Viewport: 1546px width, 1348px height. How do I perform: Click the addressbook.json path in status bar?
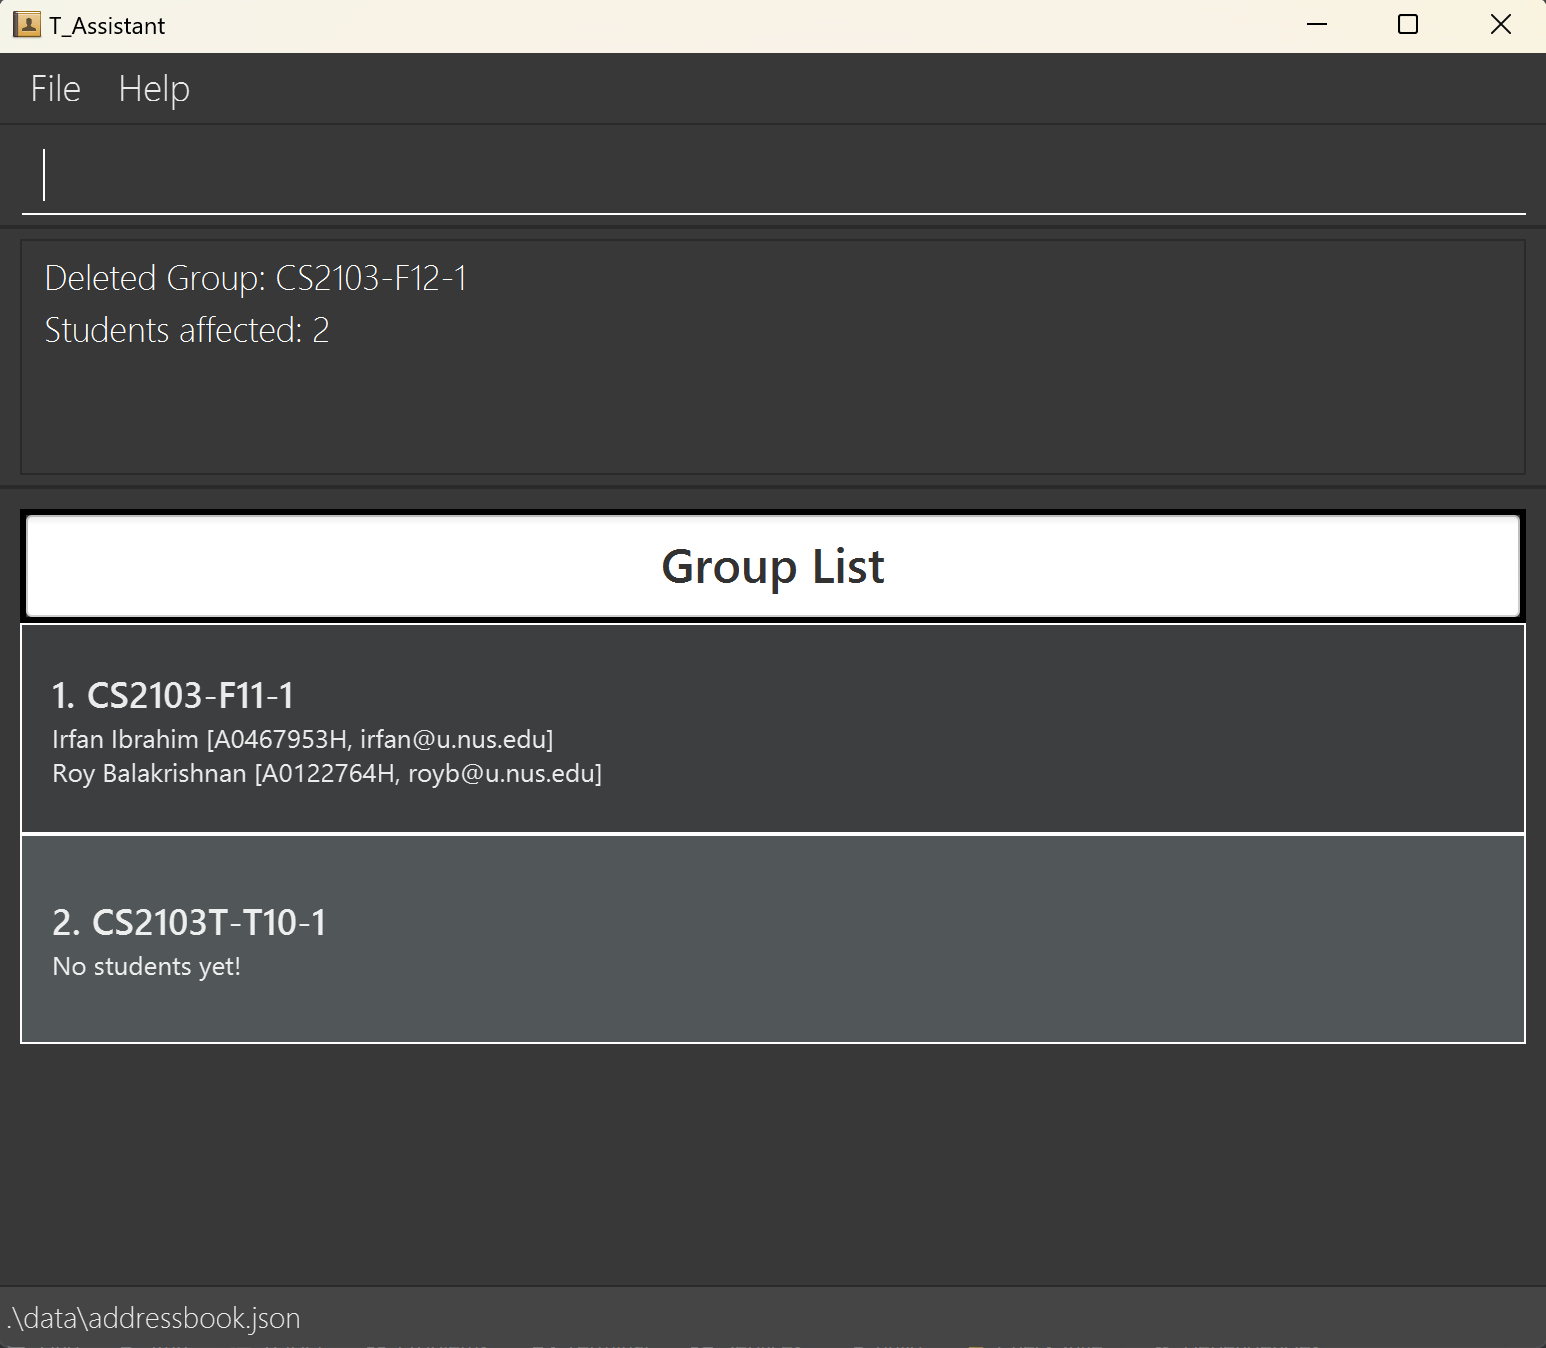point(153,1318)
